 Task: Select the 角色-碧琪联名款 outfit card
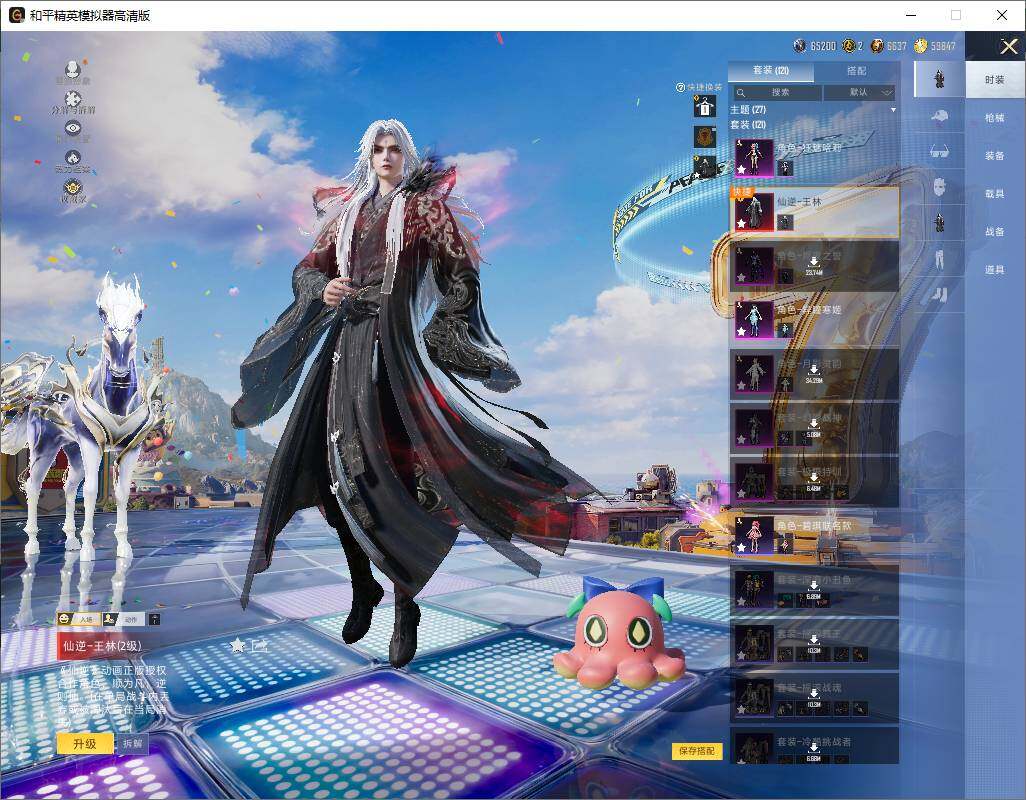click(x=815, y=535)
